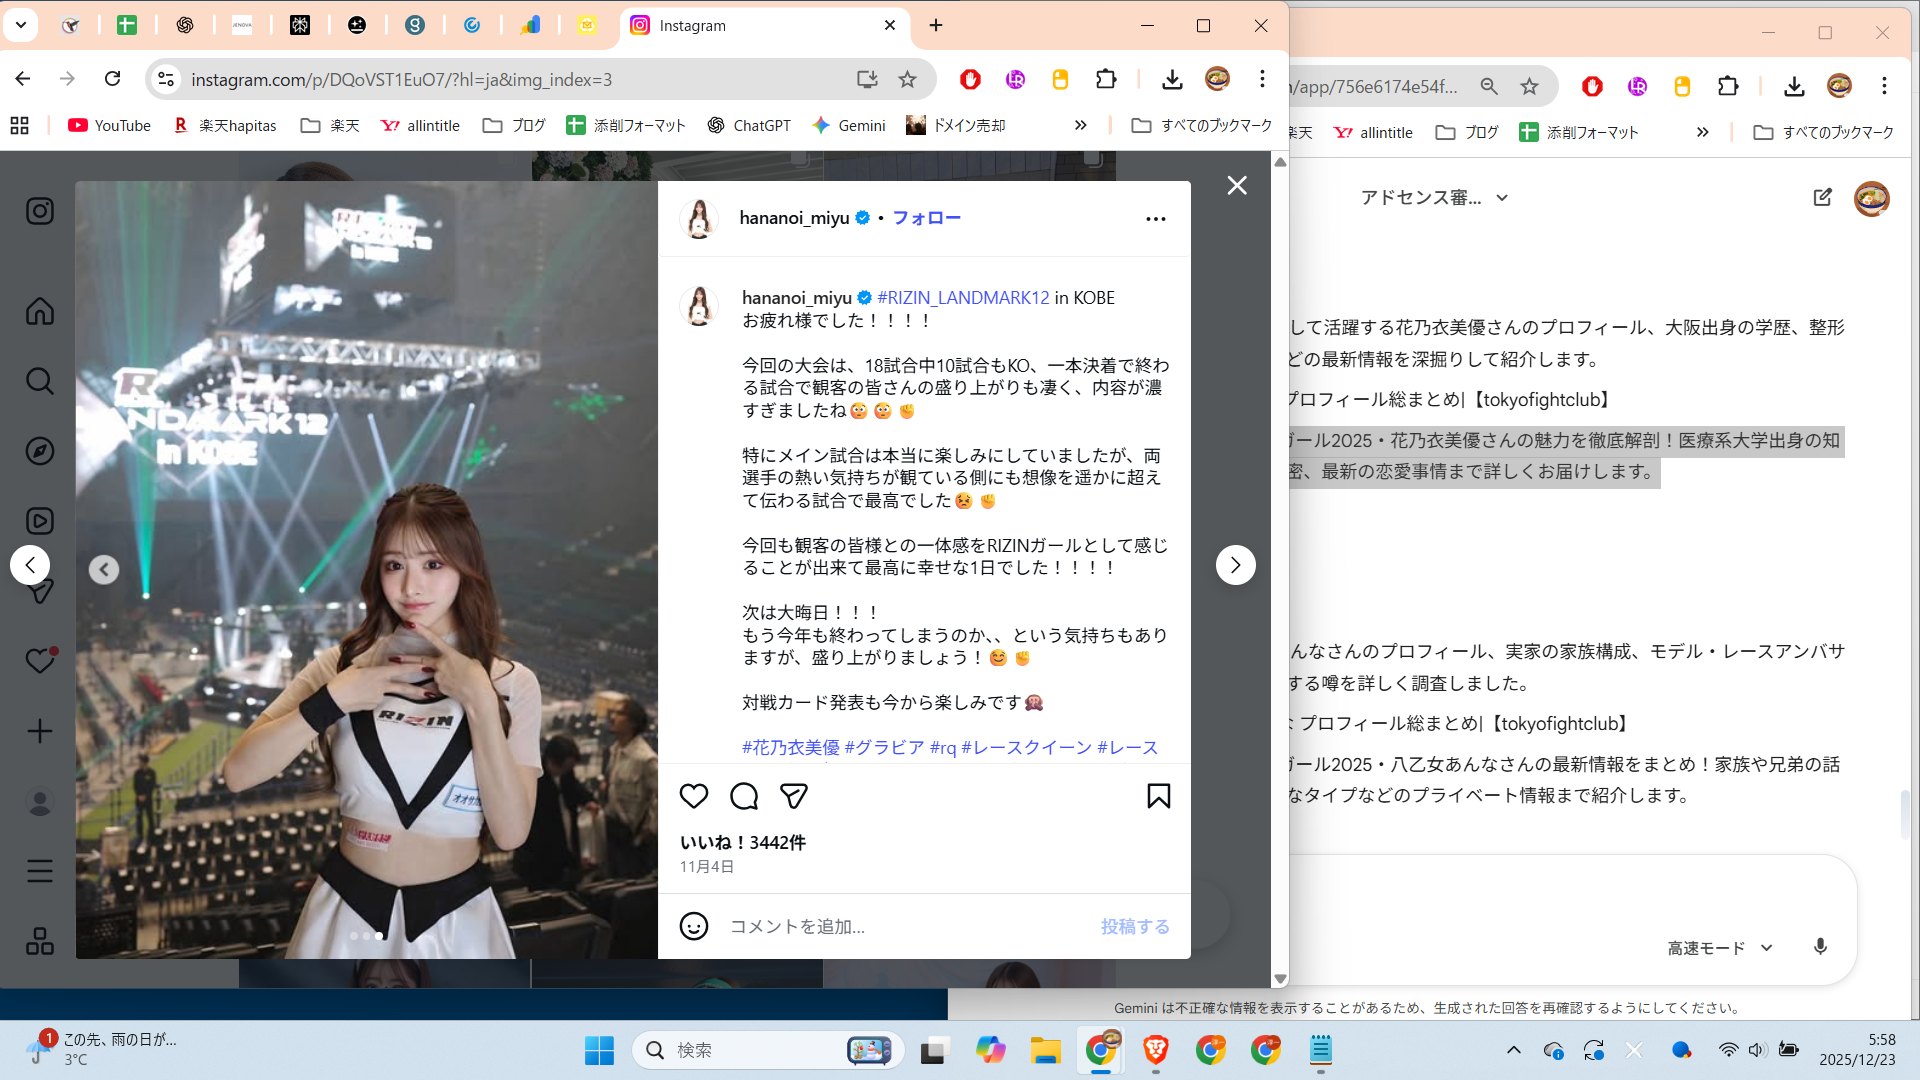1920x1080 pixels.
Task: Save the post with bookmark icon
Action: click(1158, 796)
